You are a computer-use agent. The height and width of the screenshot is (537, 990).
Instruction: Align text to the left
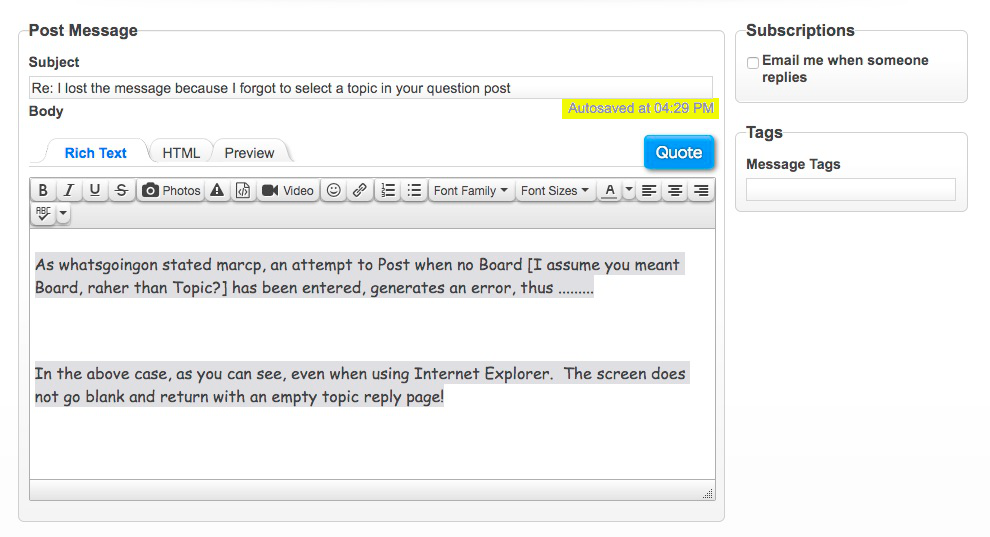pyautogui.click(x=648, y=190)
